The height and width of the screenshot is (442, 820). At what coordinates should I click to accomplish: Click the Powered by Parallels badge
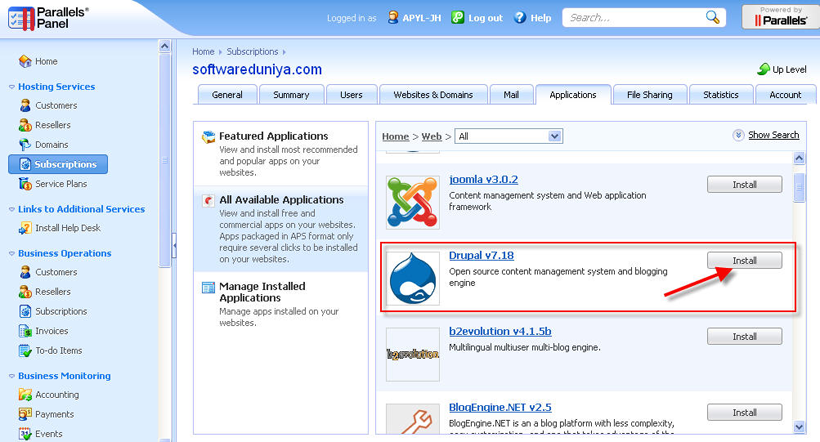coord(780,17)
